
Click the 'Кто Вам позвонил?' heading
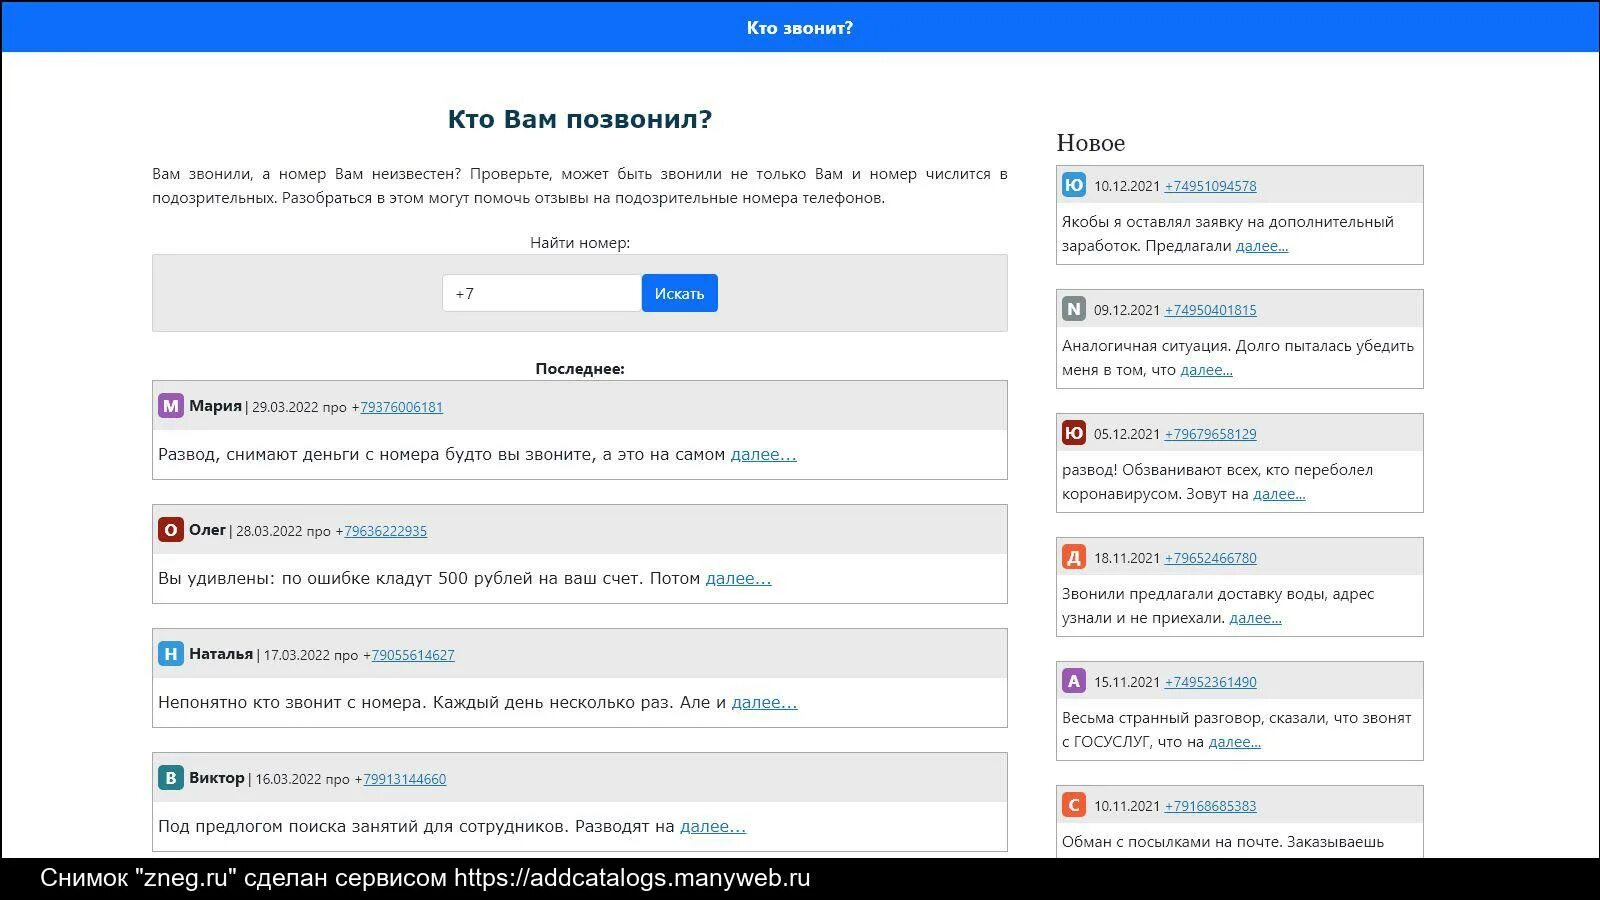pos(580,119)
